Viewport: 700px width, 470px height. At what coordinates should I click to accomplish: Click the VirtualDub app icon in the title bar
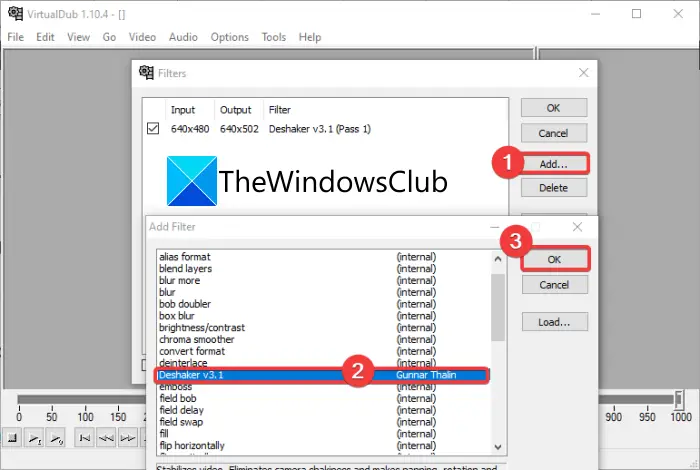[x=16, y=13]
